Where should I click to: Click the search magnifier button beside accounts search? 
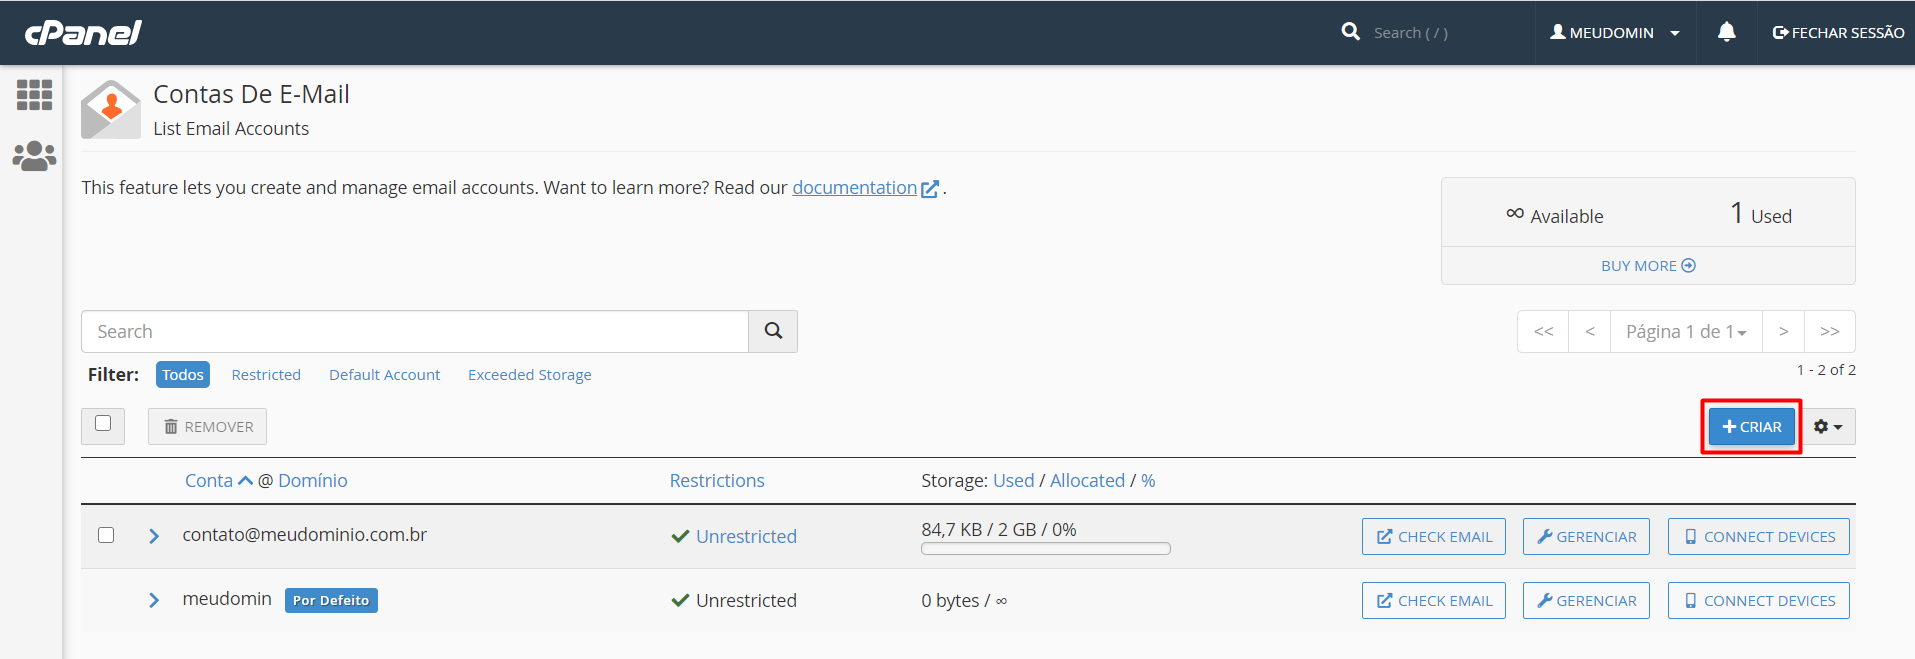click(773, 331)
